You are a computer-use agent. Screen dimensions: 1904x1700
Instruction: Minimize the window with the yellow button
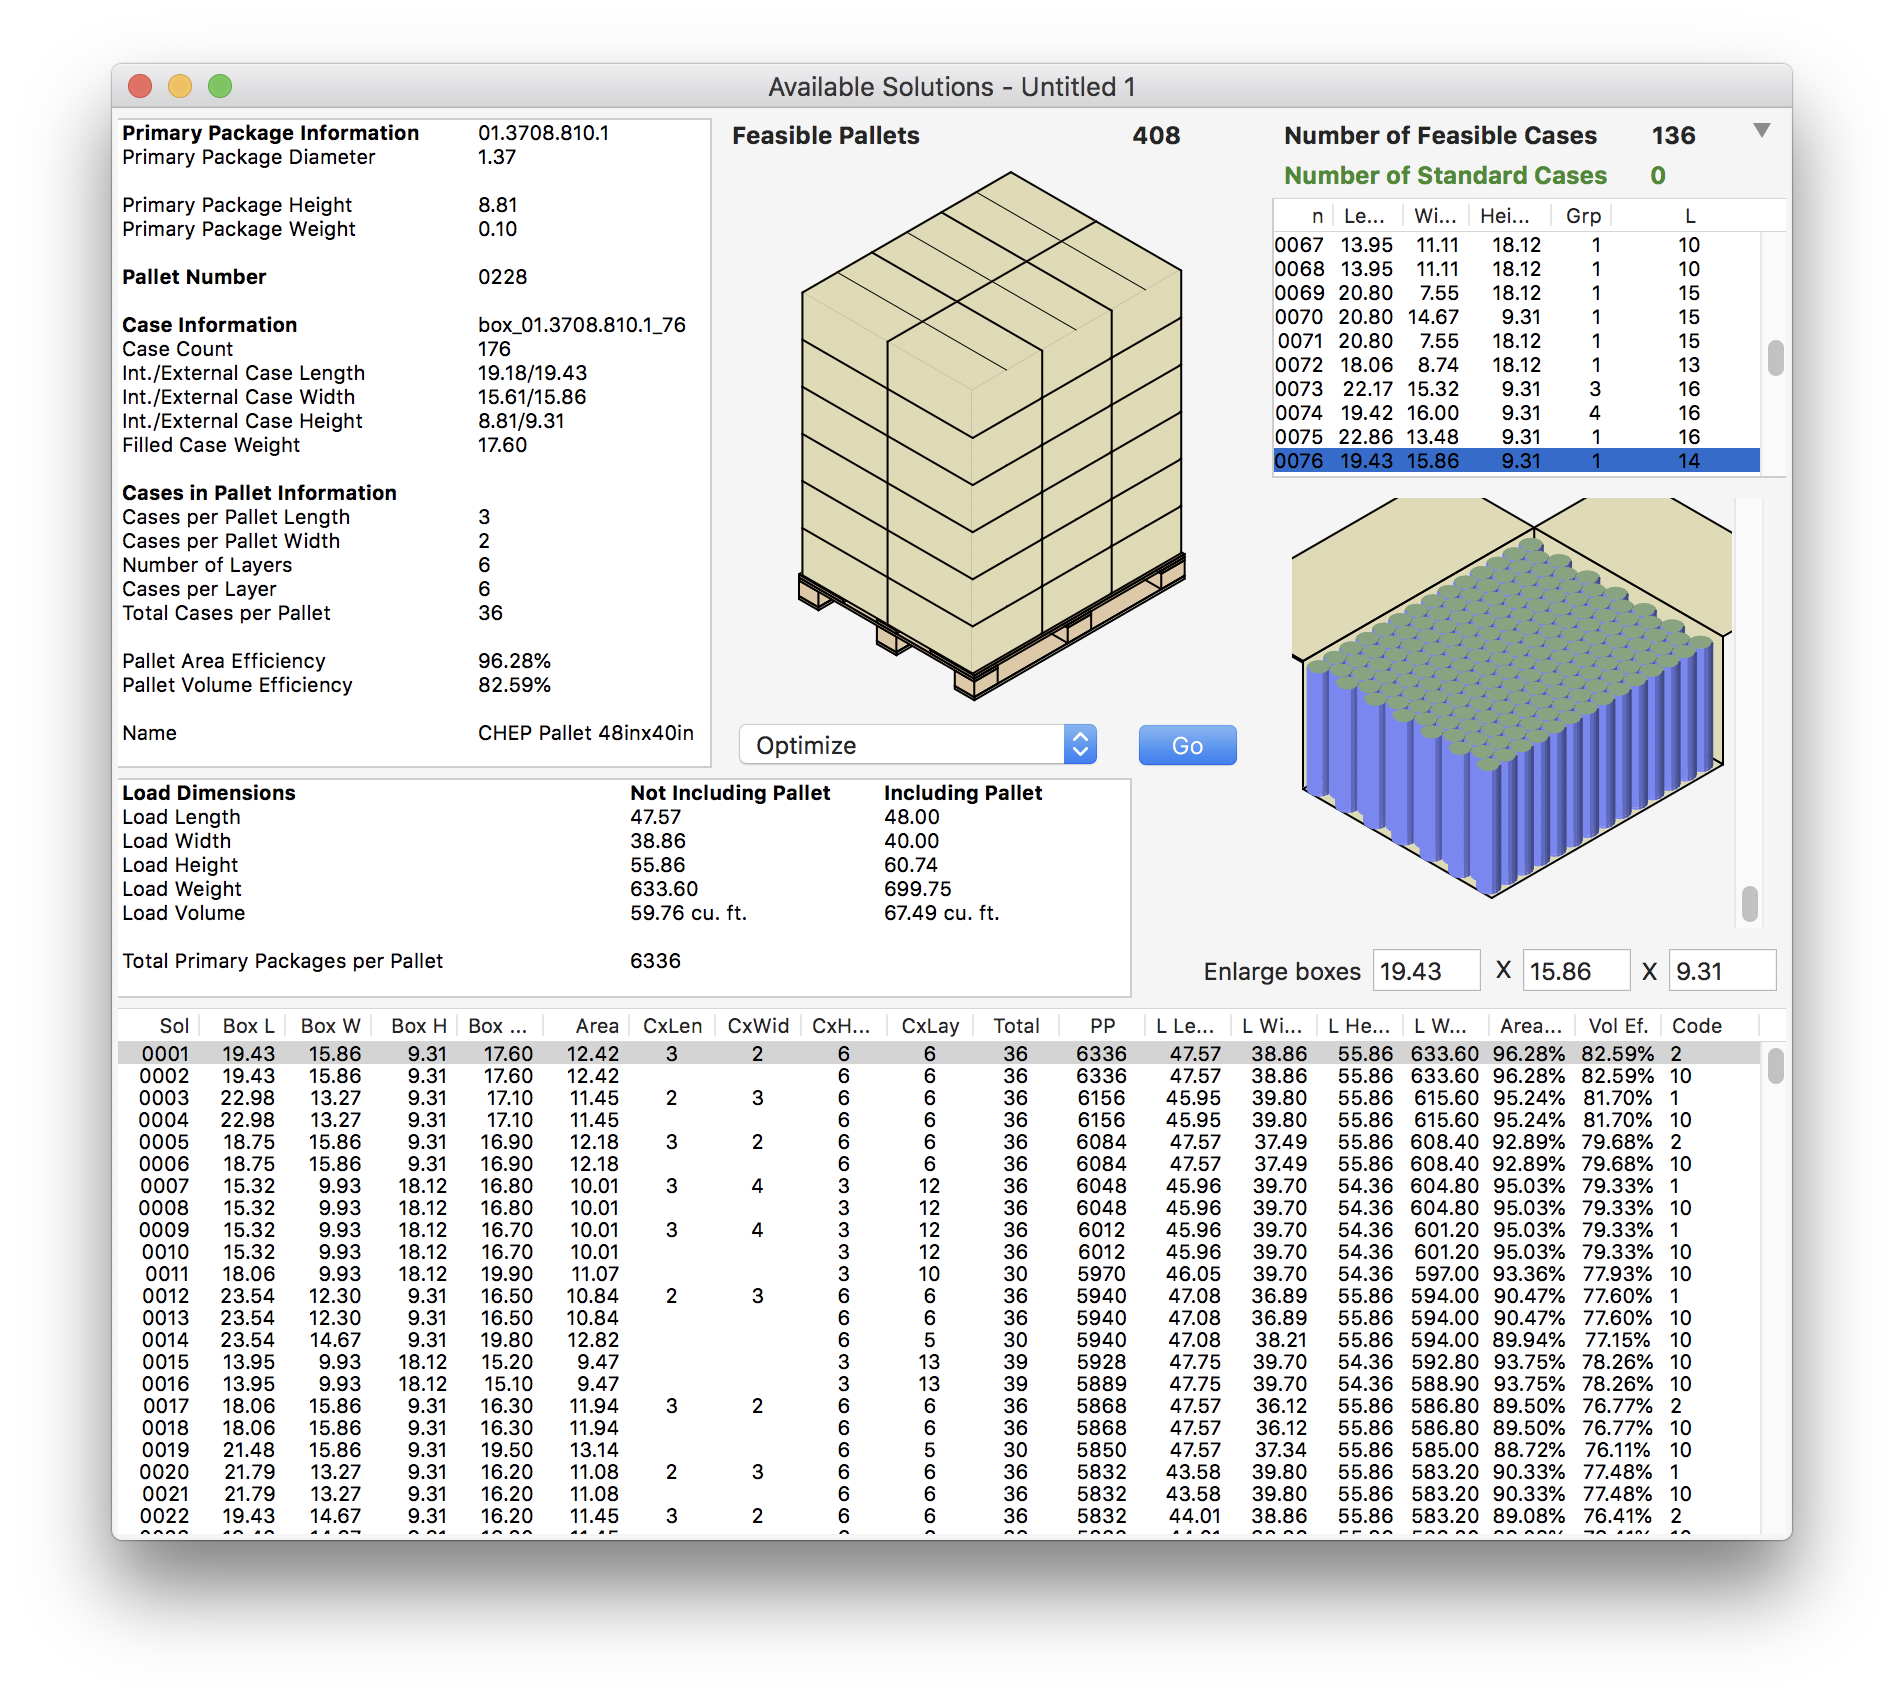tap(180, 86)
